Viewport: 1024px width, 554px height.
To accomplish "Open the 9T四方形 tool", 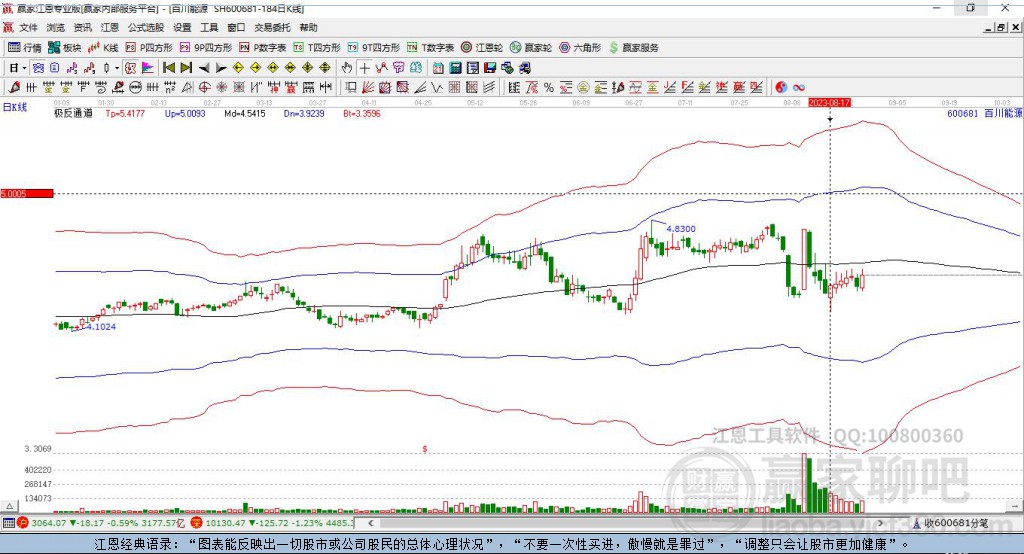I will (374, 48).
